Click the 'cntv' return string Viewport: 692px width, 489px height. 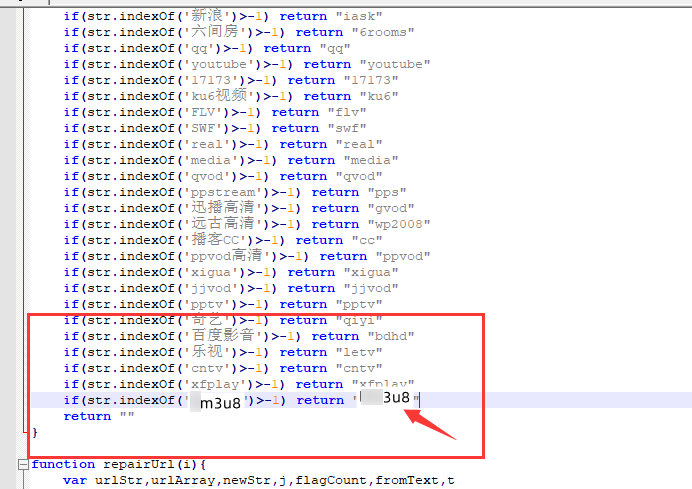pyautogui.click(x=359, y=368)
